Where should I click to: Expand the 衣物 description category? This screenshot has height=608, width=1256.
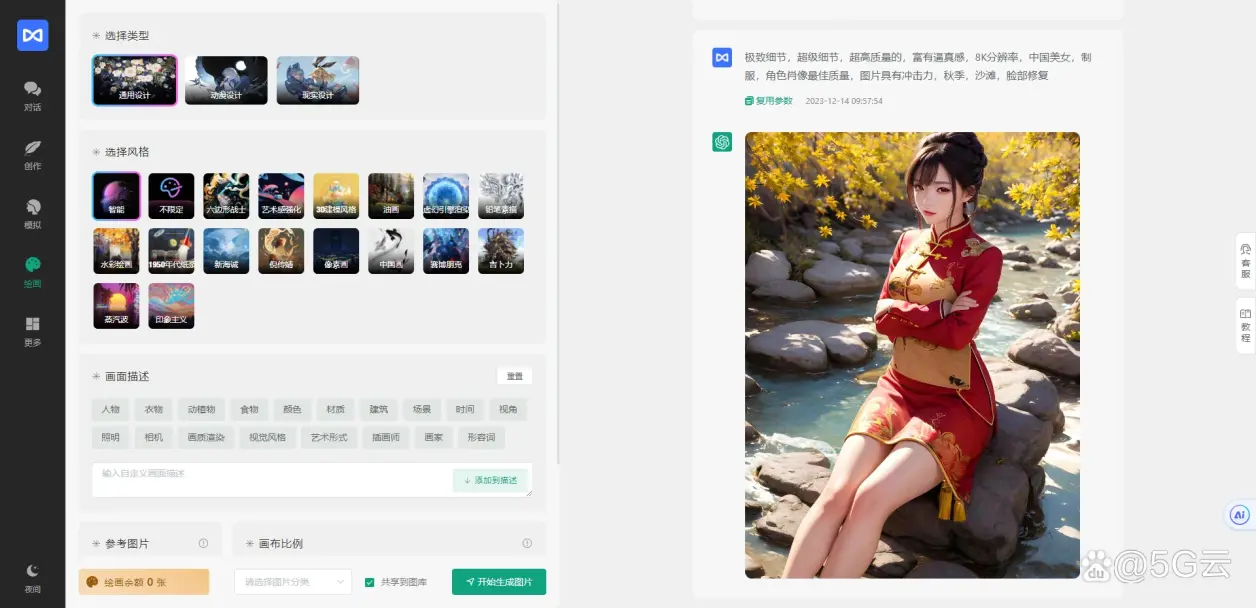pyautogui.click(x=153, y=409)
